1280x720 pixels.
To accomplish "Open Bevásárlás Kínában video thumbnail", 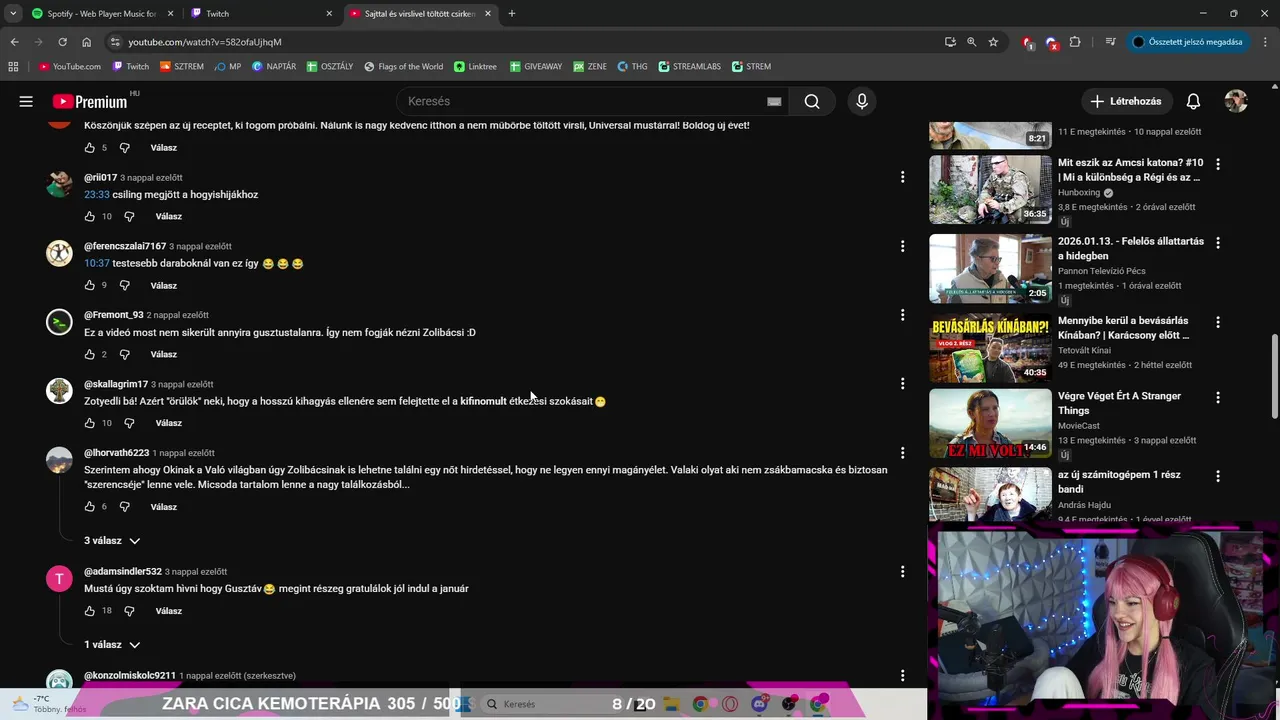I will [990, 347].
